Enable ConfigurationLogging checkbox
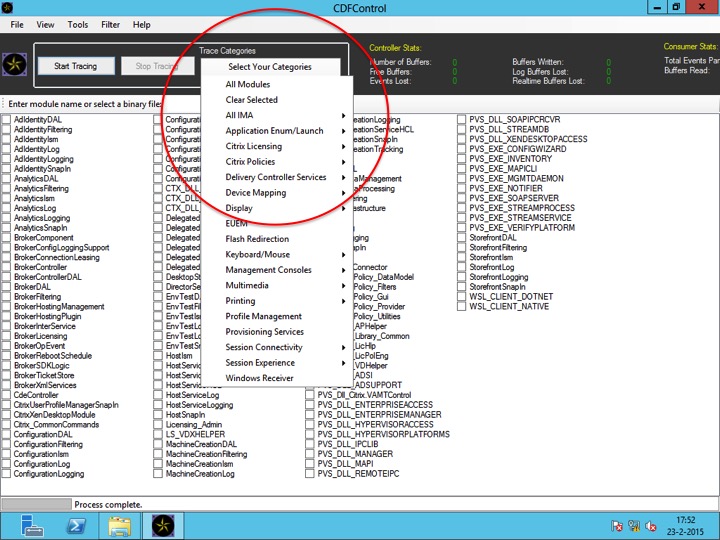This screenshot has height=540, width=720. pyautogui.click(x=6, y=474)
